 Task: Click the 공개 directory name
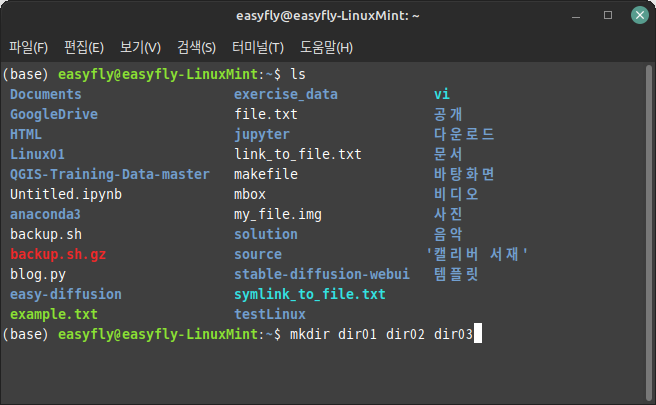click(x=448, y=114)
